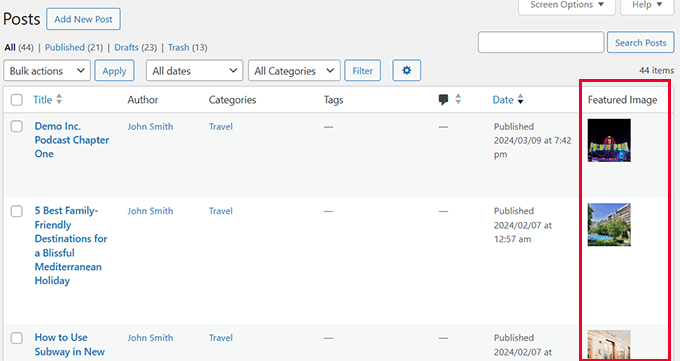This screenshot has height=361, width=680.
Task: Check the How to Use Subway post checkbox
Action: [16, 338]
